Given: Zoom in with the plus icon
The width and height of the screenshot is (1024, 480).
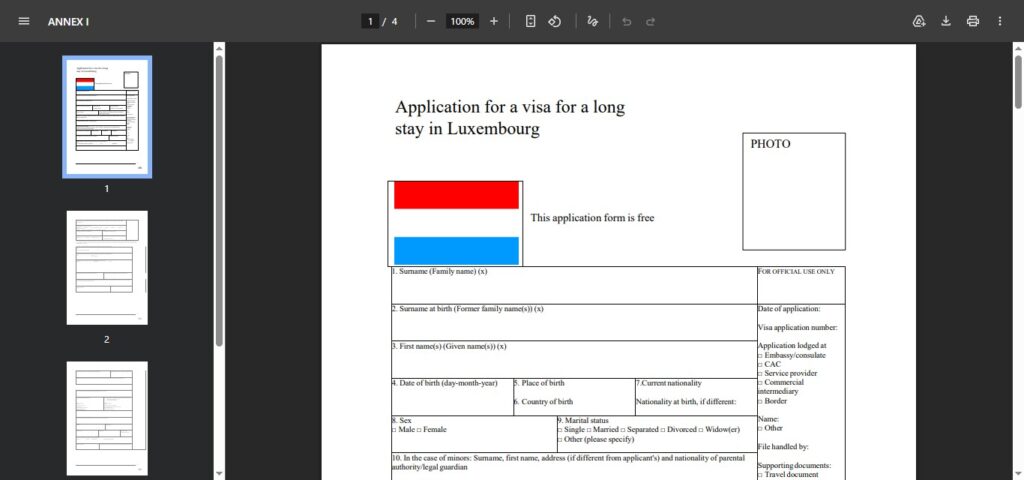Looking at the screenshot, I should click(x=493, y=21).
